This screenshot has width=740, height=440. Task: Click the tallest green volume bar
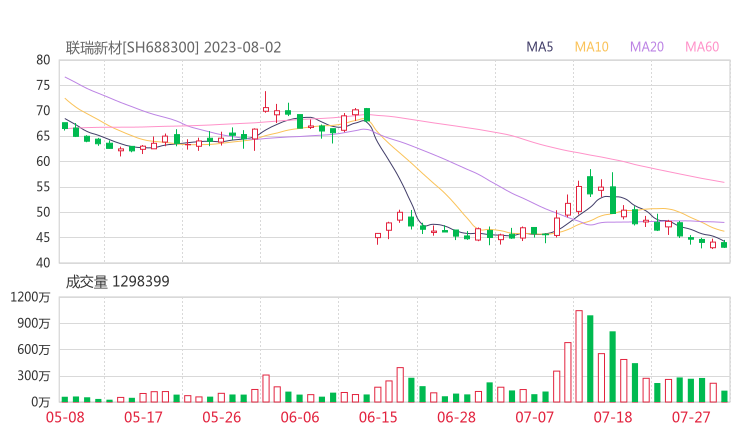click(590, 359)
